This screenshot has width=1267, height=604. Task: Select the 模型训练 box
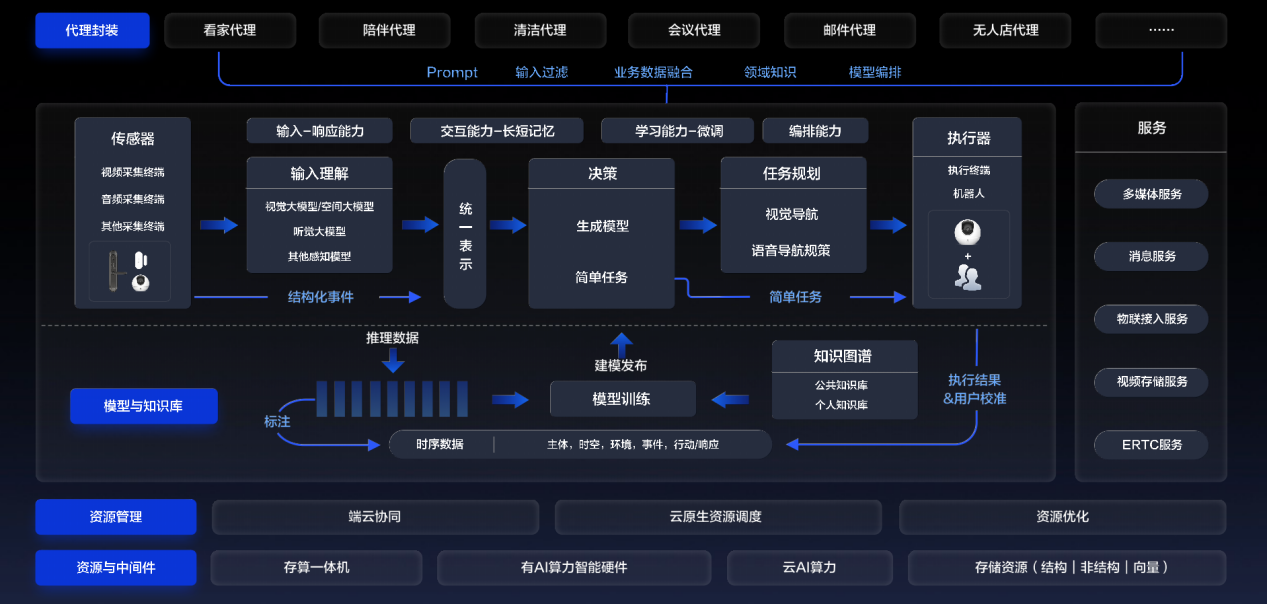click(622, 399)
